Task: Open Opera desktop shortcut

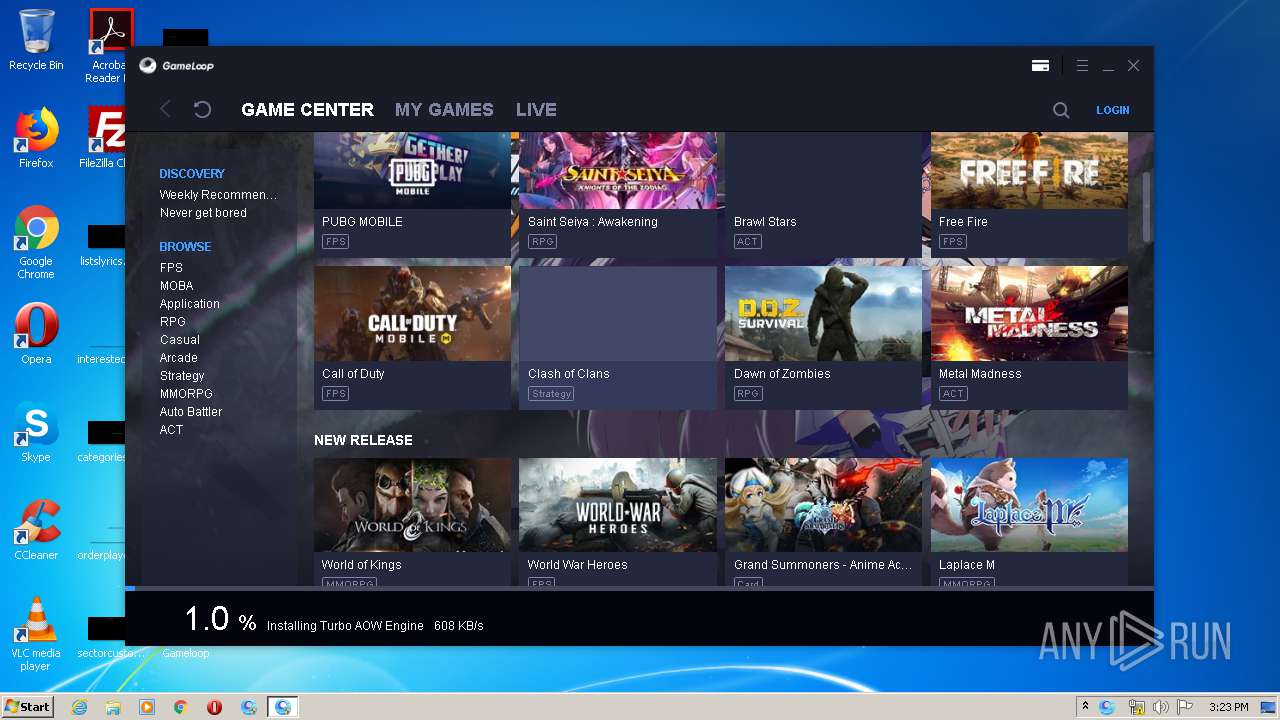Action: coord(36,334)
